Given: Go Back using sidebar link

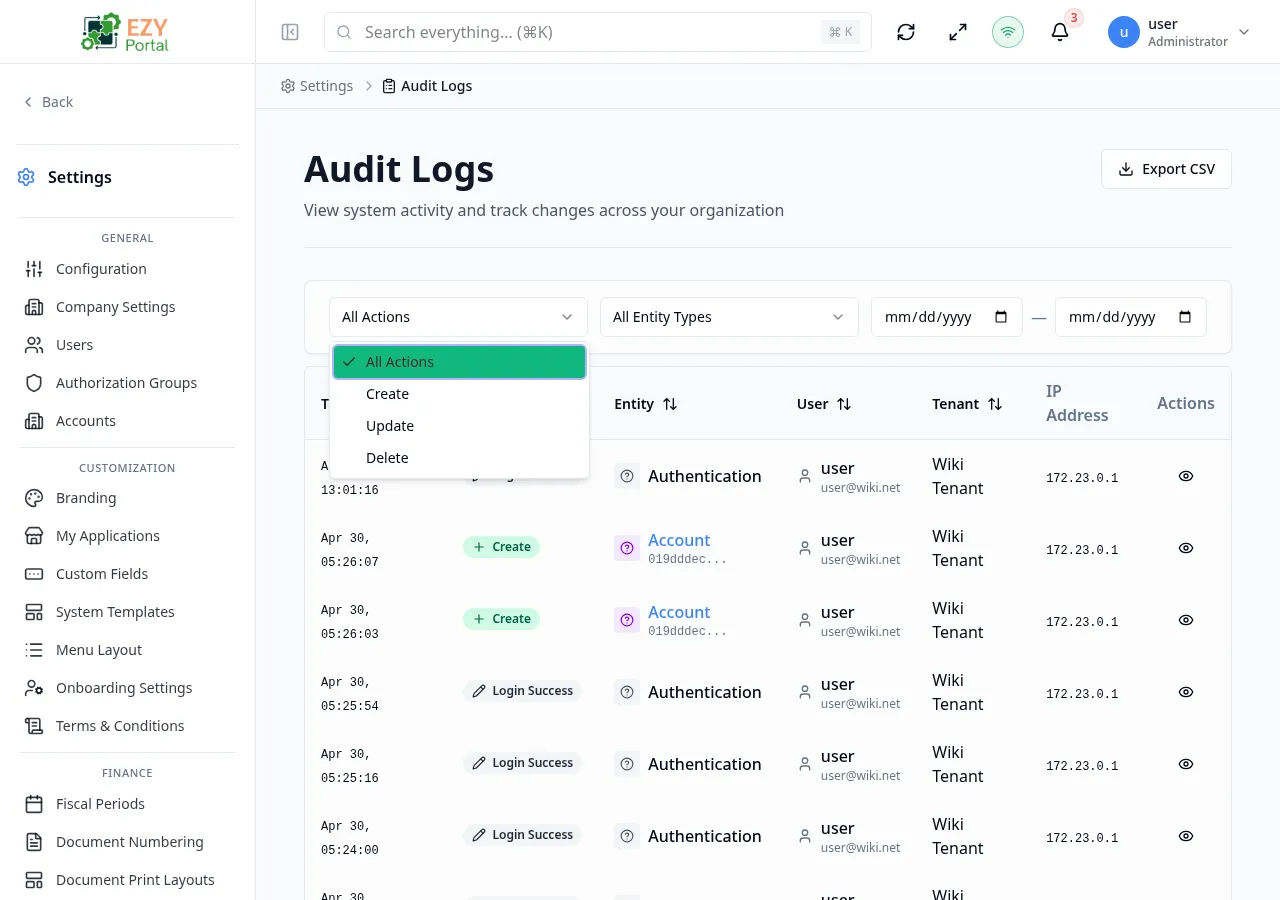Looking at the screenshot, I should tap(48, 102).
